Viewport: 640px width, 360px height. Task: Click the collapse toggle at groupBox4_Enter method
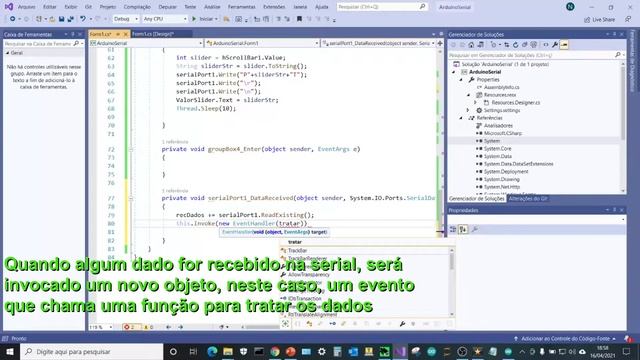coord(131,149)
